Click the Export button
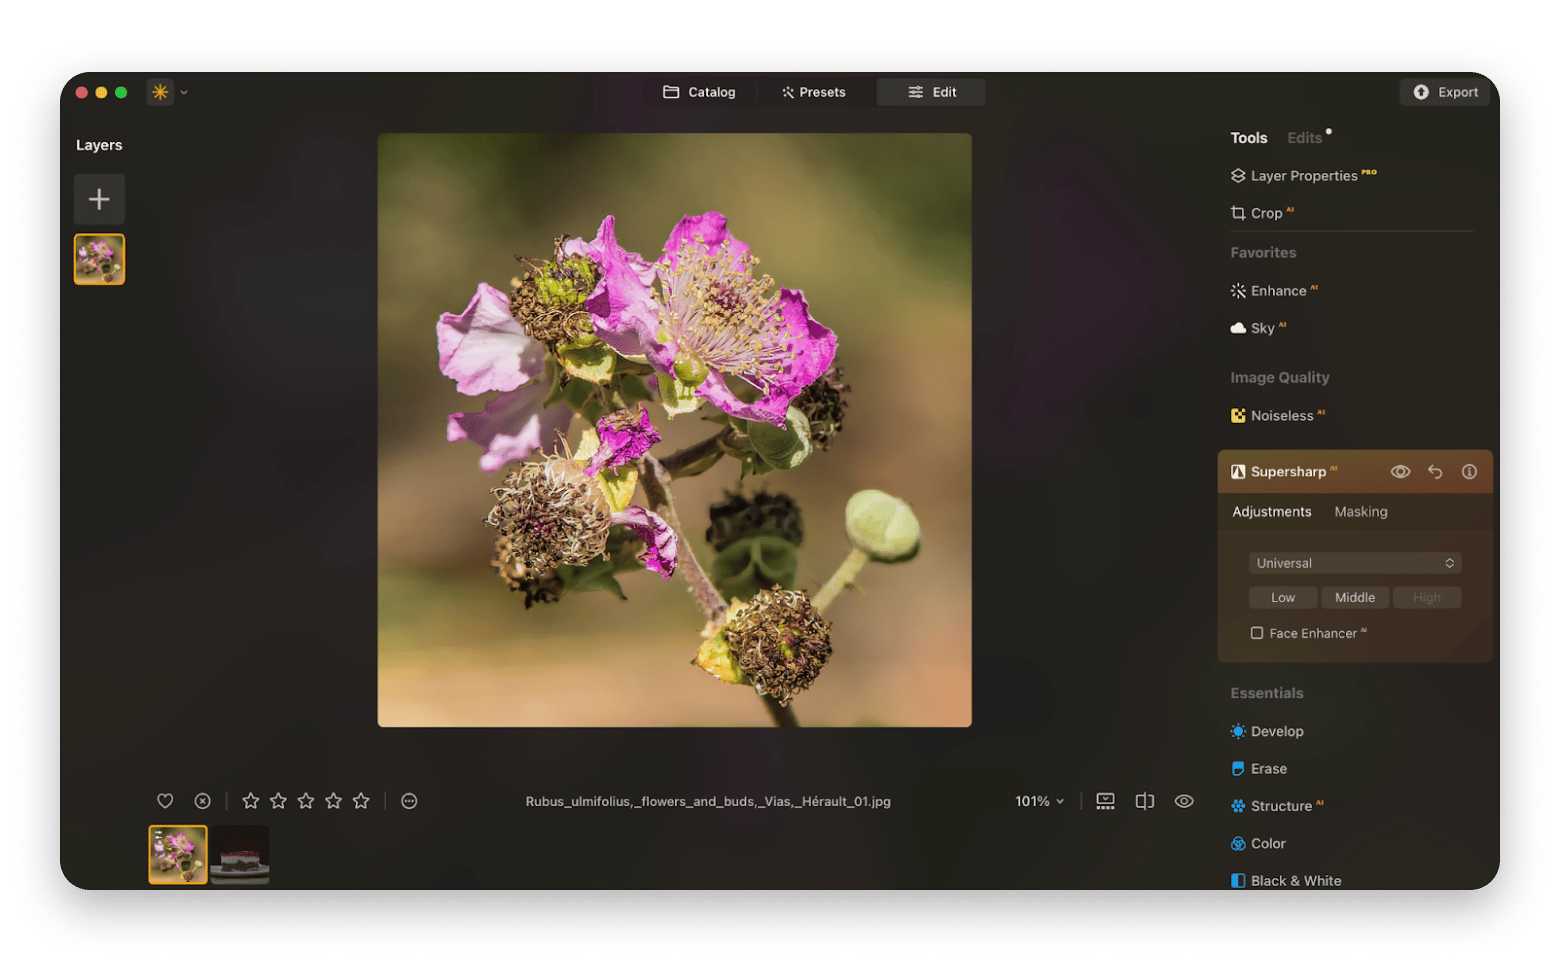 coord(1444,91)
